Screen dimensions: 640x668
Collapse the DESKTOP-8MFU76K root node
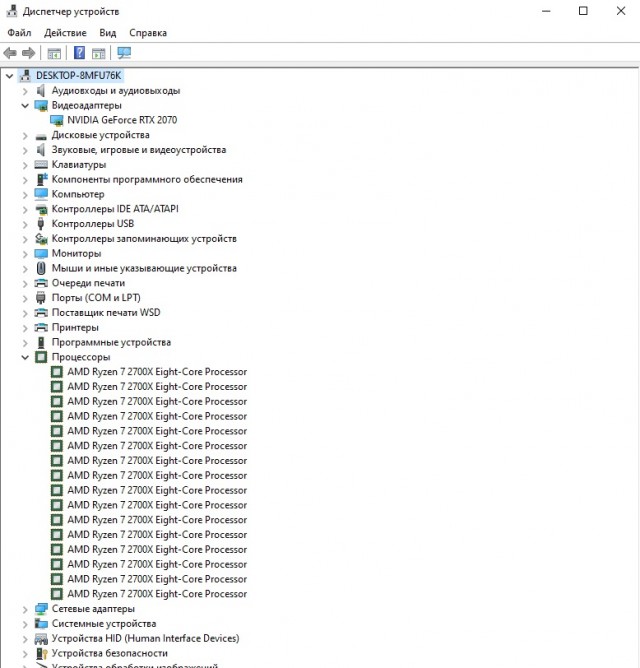point(9,76)
